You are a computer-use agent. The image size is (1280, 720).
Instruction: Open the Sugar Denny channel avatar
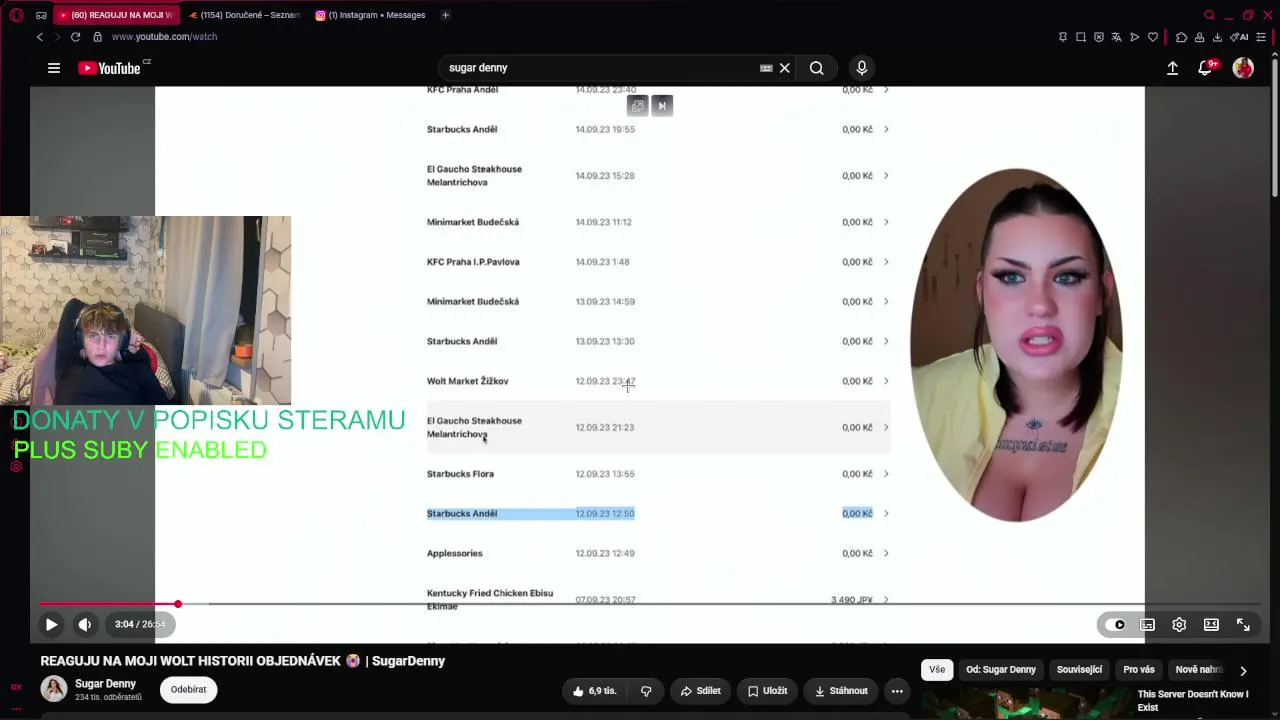pyautogui.click(x=54, y=689)
